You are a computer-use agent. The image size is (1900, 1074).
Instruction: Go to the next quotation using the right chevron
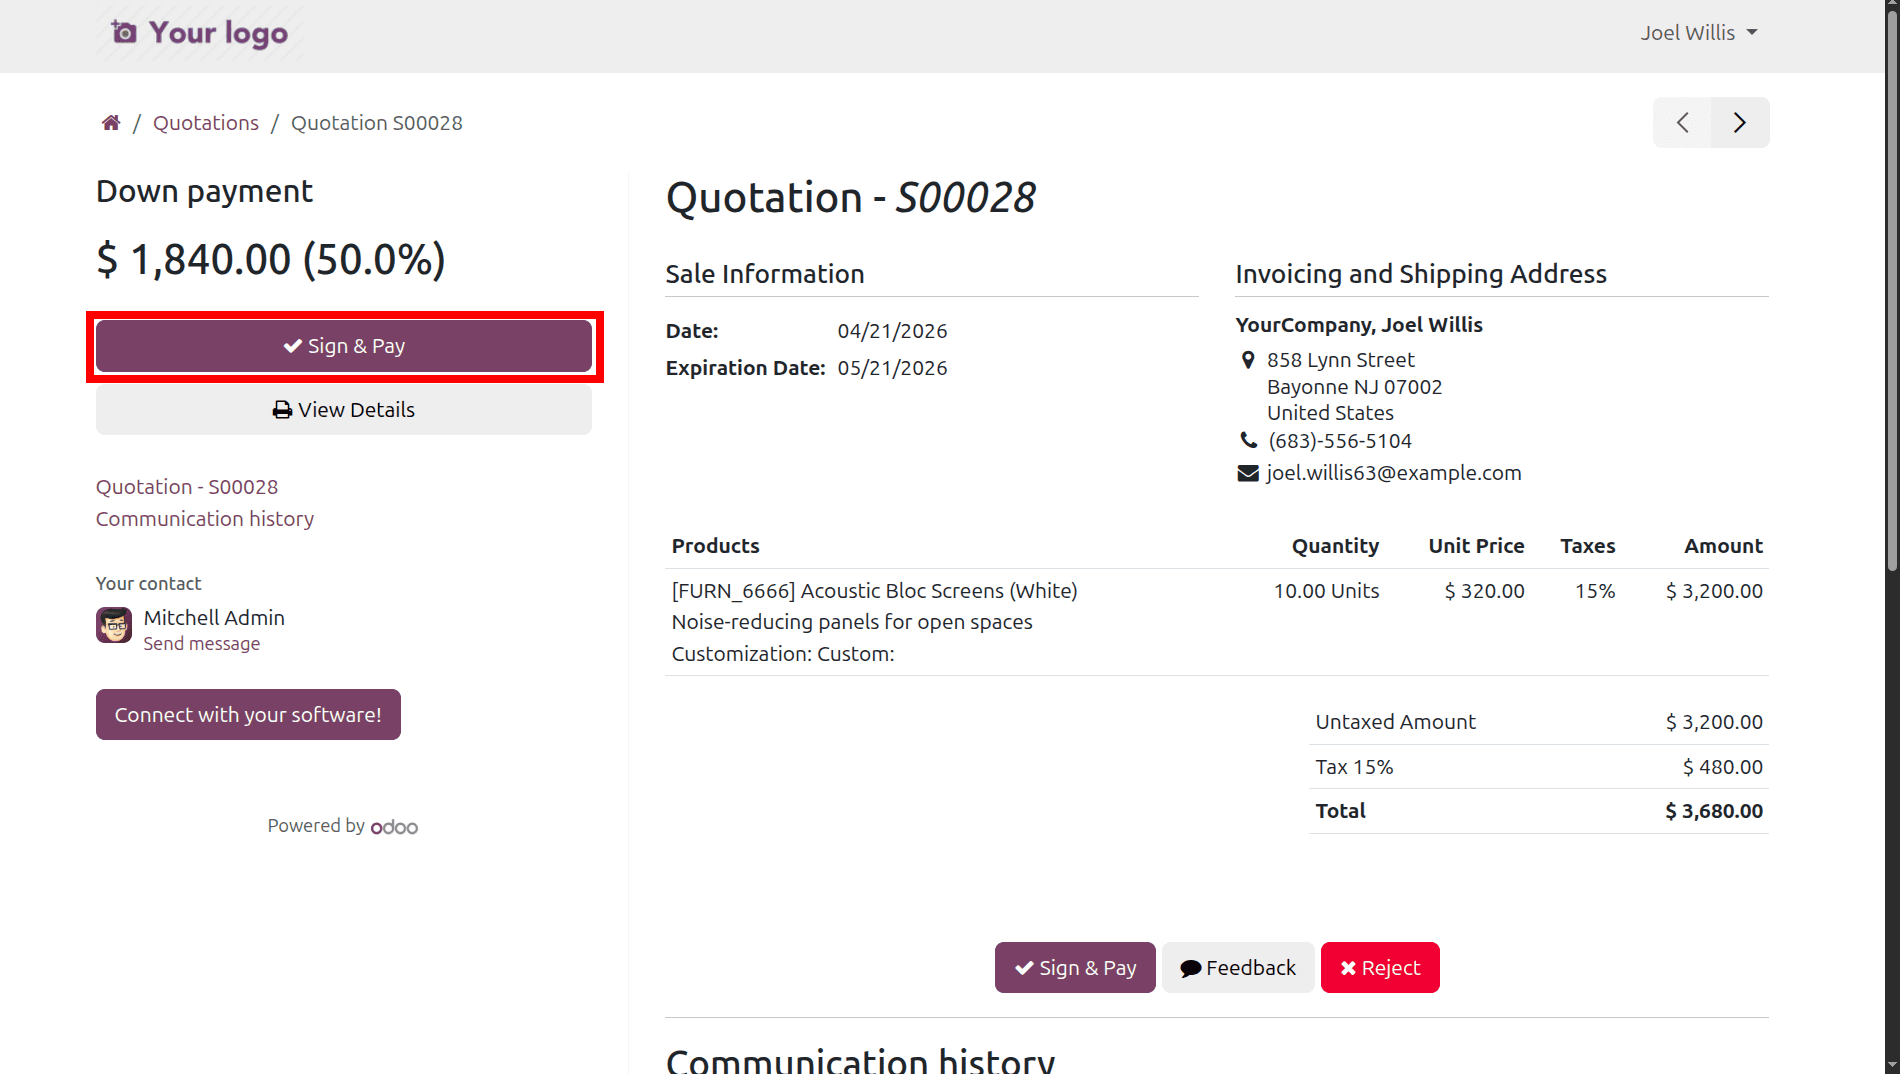1739,122
